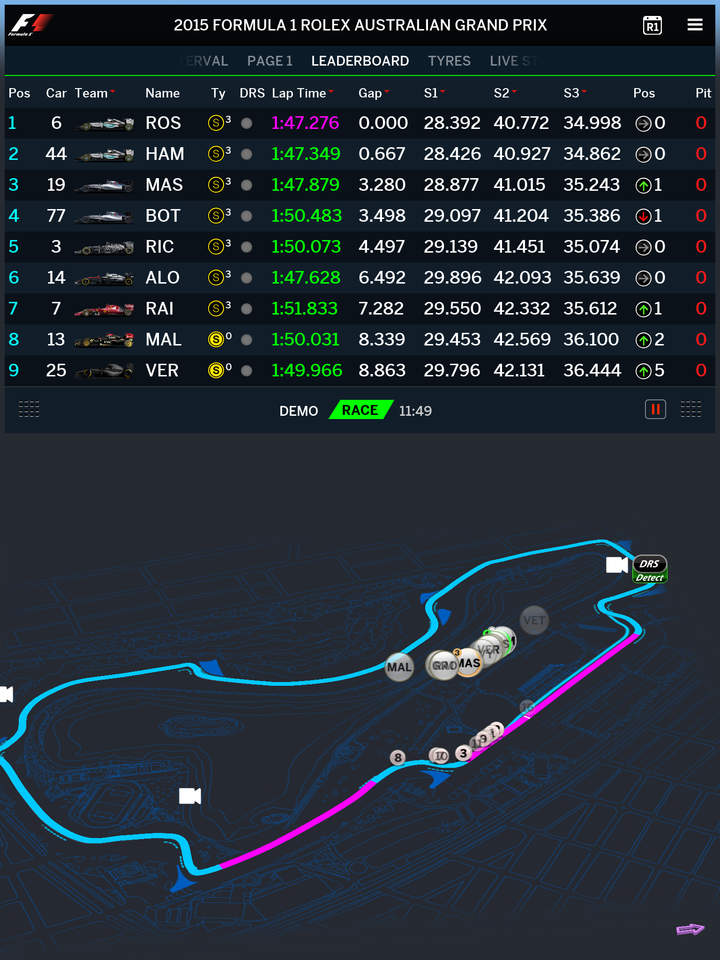Click the DRS Detect marker on track
Viewport: 720px width, 960px height.
coord(650,569)
